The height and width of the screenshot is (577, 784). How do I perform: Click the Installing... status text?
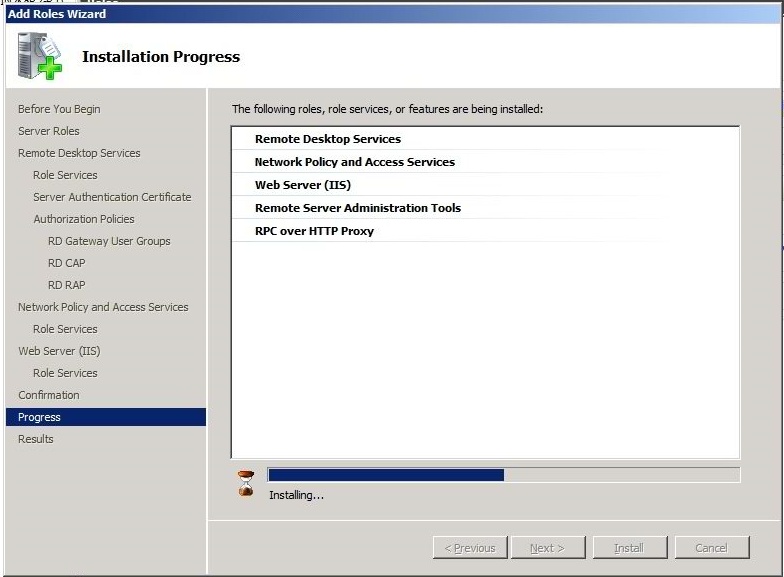[x=296, y=495]
